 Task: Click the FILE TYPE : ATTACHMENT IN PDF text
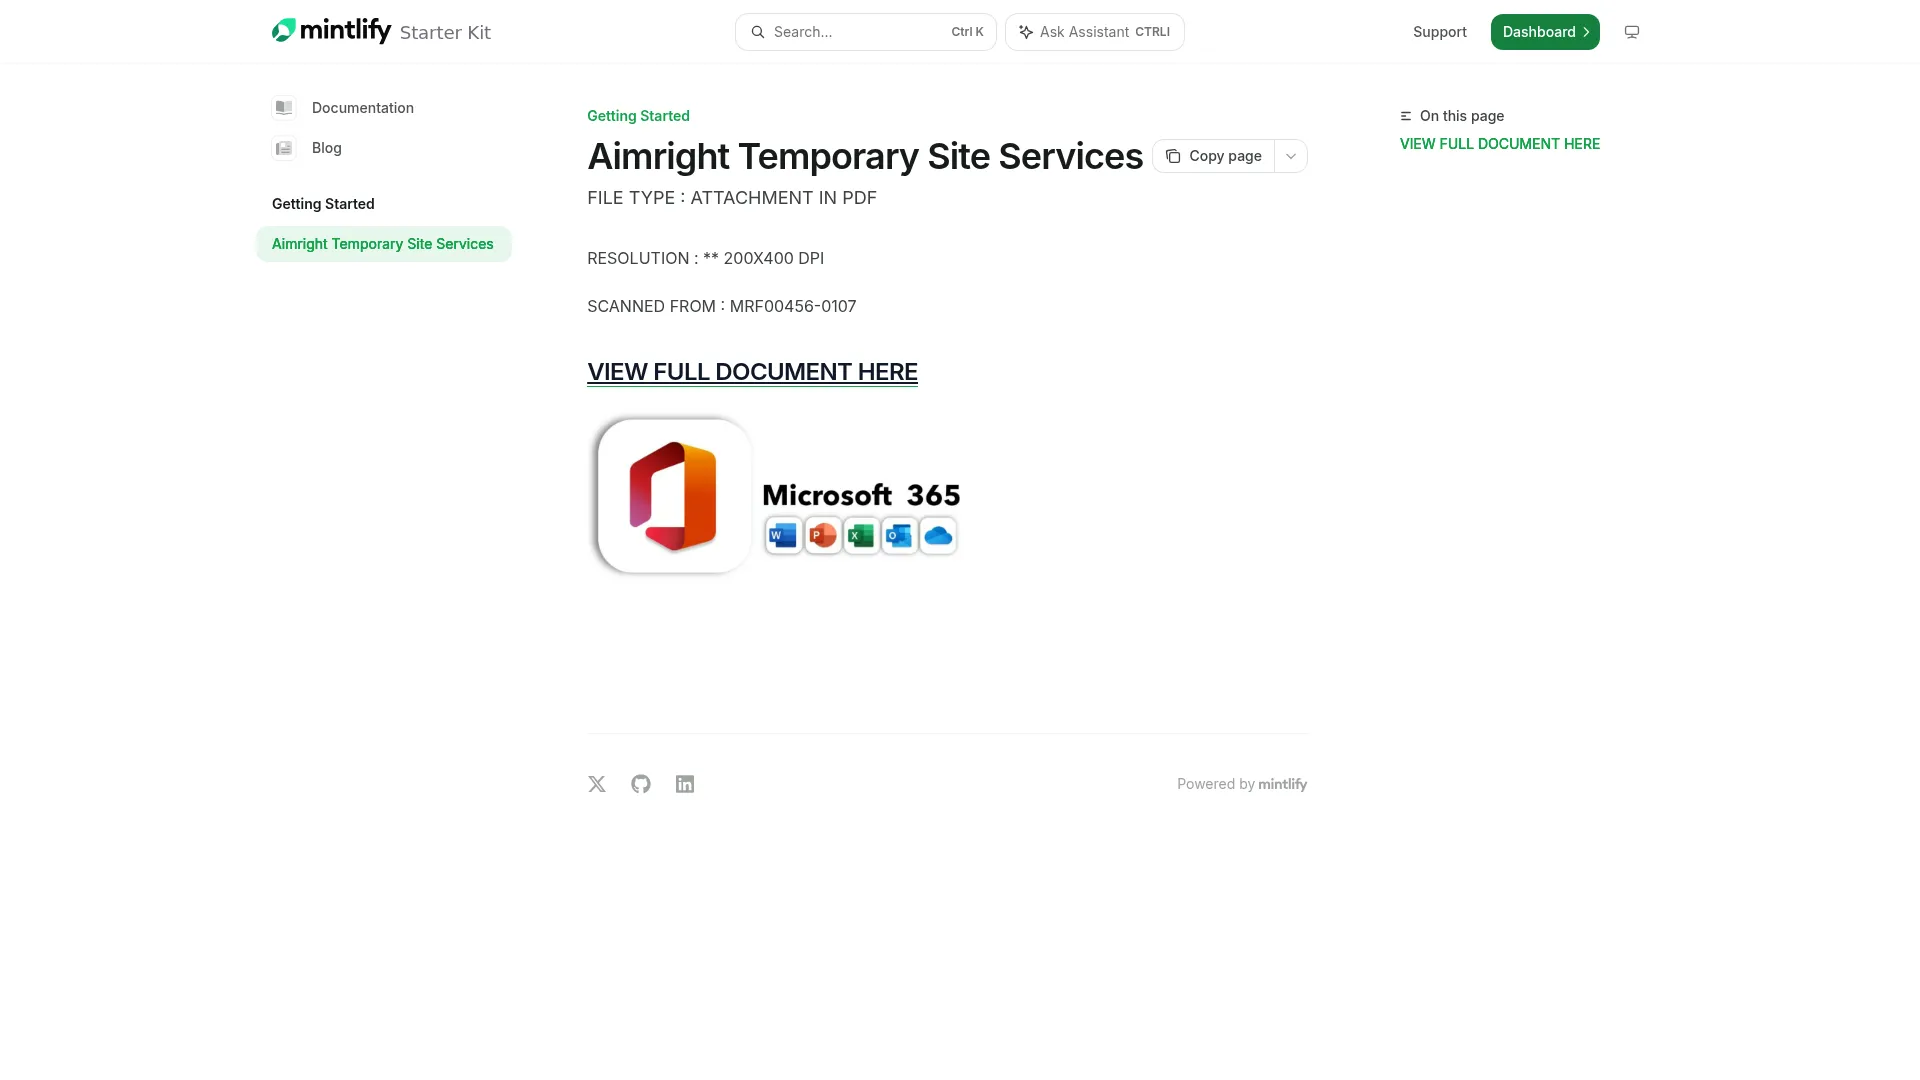[x=732, y=198]
